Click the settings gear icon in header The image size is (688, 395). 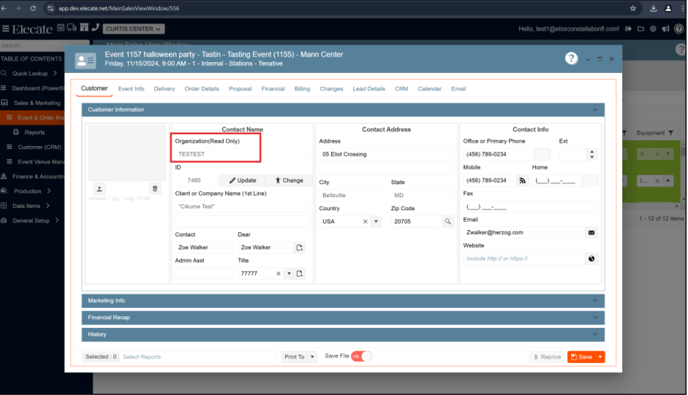click(653, 29)
